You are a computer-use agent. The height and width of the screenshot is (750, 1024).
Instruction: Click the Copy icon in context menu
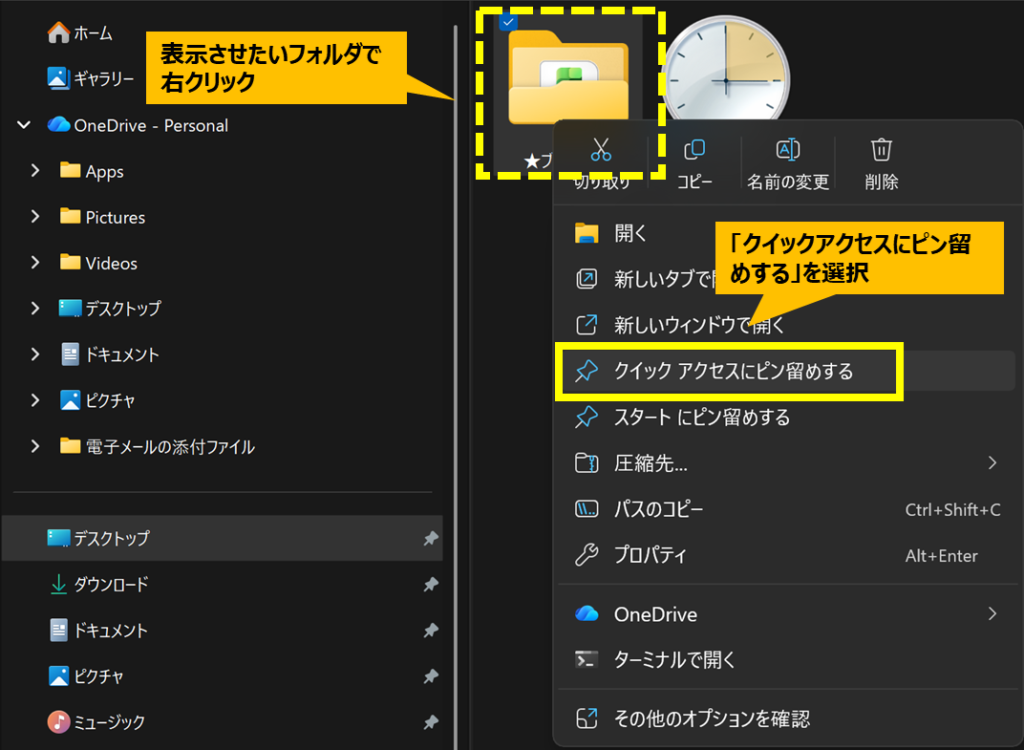pos(694,151)
